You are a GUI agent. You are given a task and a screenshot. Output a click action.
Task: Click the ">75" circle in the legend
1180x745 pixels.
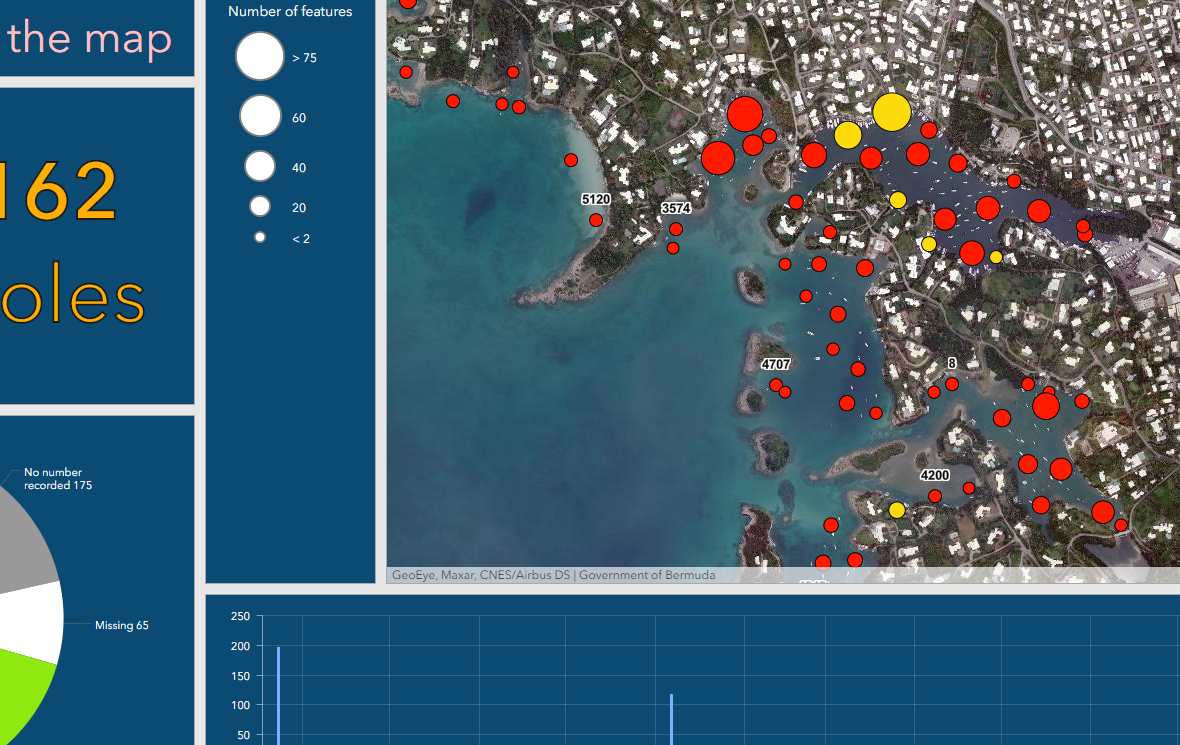click(260, 57)
